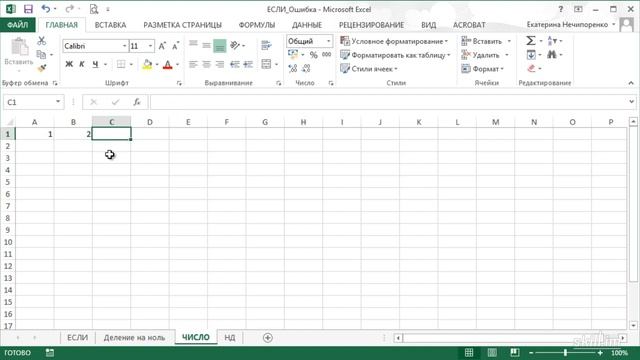This screenshot has height=360, width=640.
Task: Open Sort and Filter icon
Action: (x=551, y=41)
